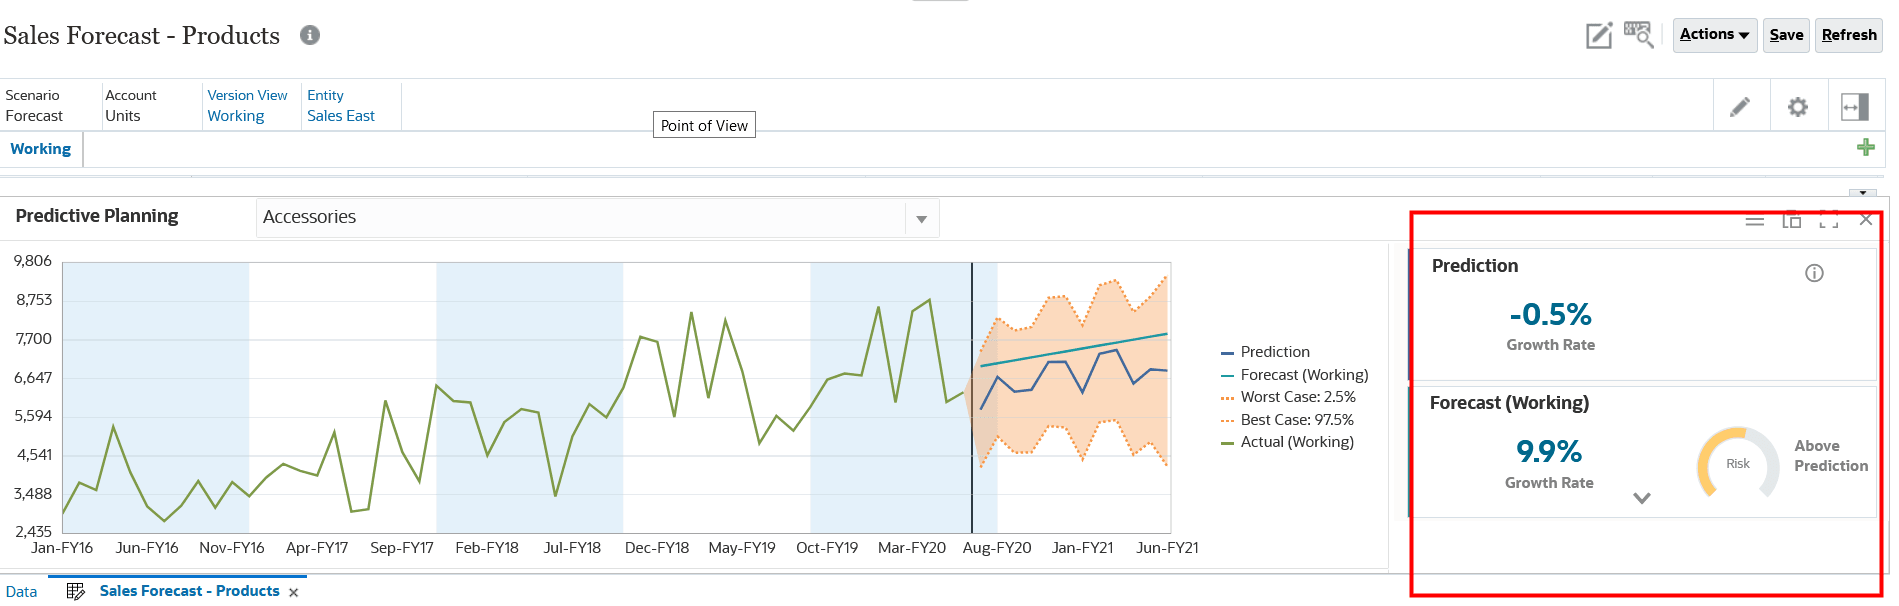Open the Predictive Planning panel menu icon

[1754, 220]
